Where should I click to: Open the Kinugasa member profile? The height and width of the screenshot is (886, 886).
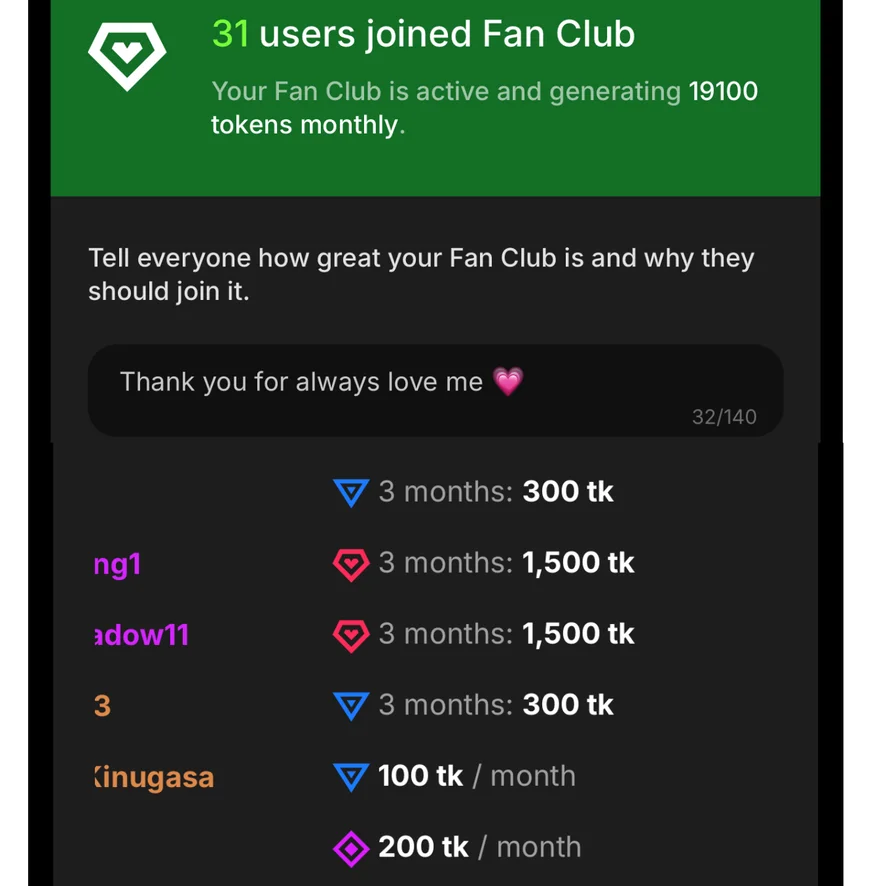[153, 777]
